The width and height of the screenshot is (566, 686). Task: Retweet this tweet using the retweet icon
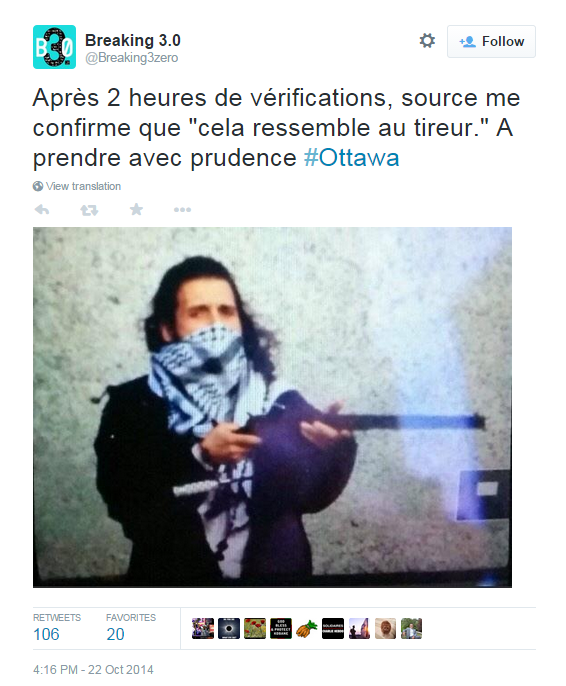click(x=89, y=210)
